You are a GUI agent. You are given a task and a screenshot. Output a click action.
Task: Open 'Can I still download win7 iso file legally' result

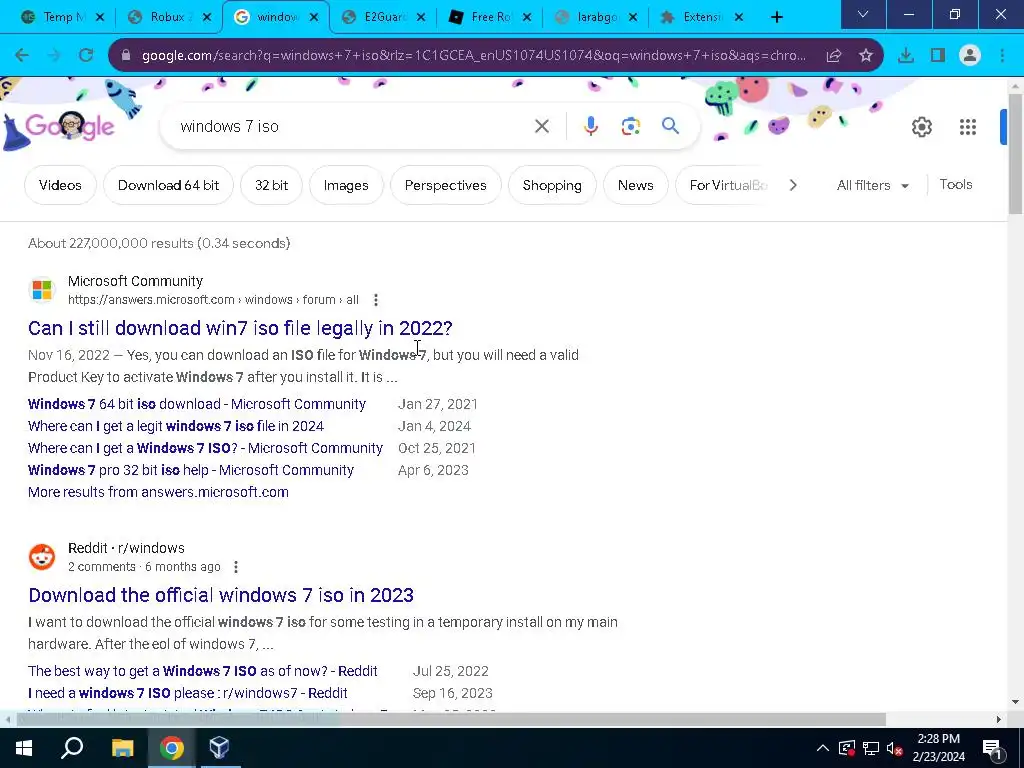click(x=240, y=328)
